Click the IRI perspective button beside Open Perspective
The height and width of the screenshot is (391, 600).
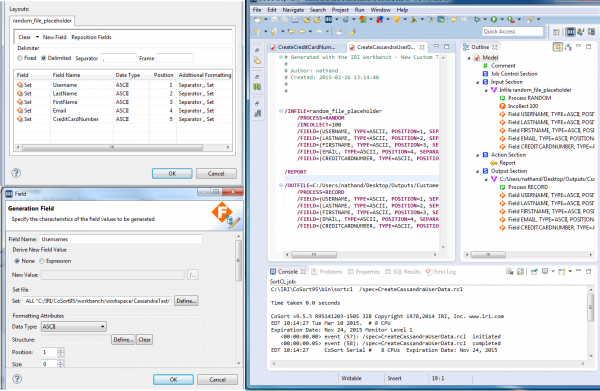pos(570,32)
